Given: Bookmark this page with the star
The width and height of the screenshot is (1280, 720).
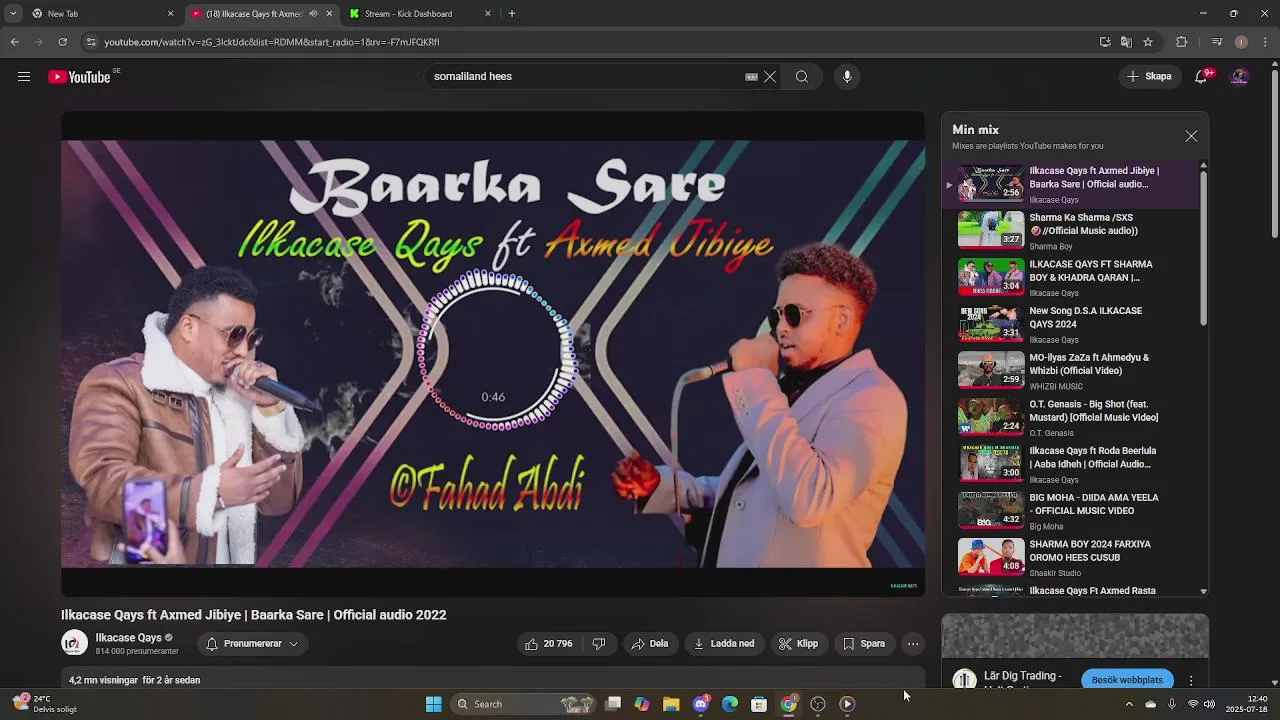Looking at the screenshot, I should click(x=1148, y=42).
